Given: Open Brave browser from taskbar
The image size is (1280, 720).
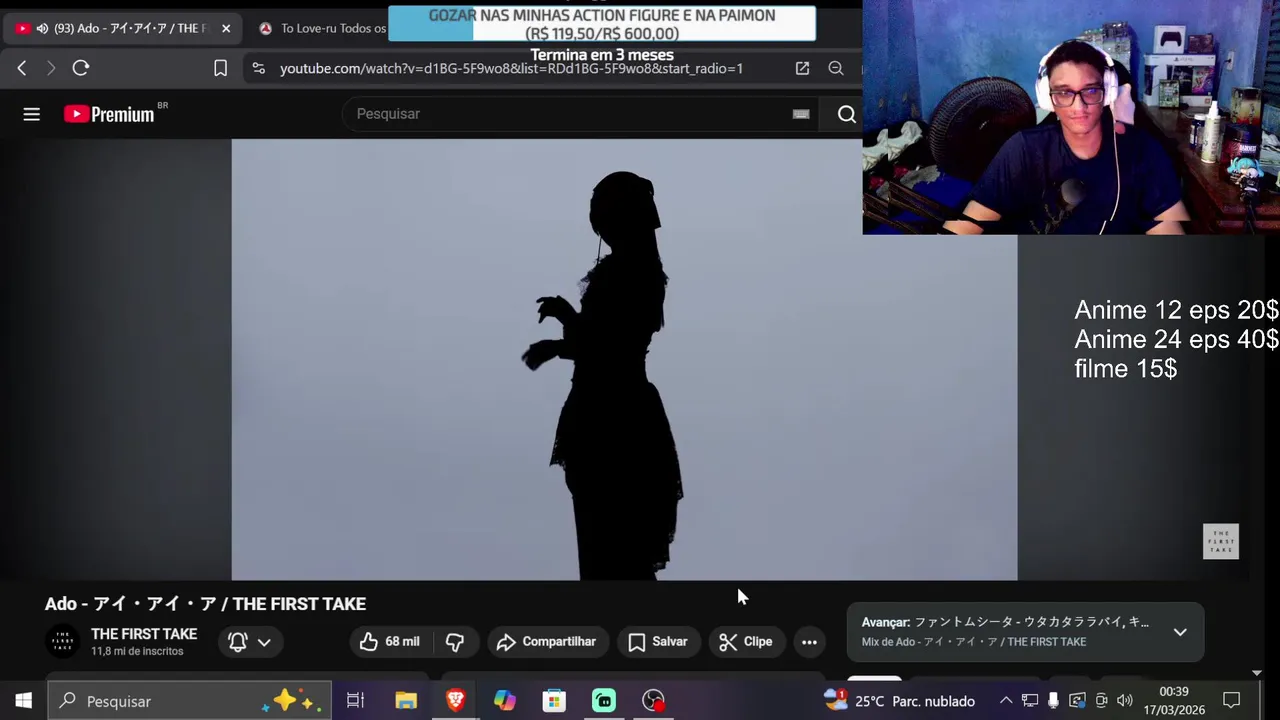Looking at the screenshot, I should (455, 701).
